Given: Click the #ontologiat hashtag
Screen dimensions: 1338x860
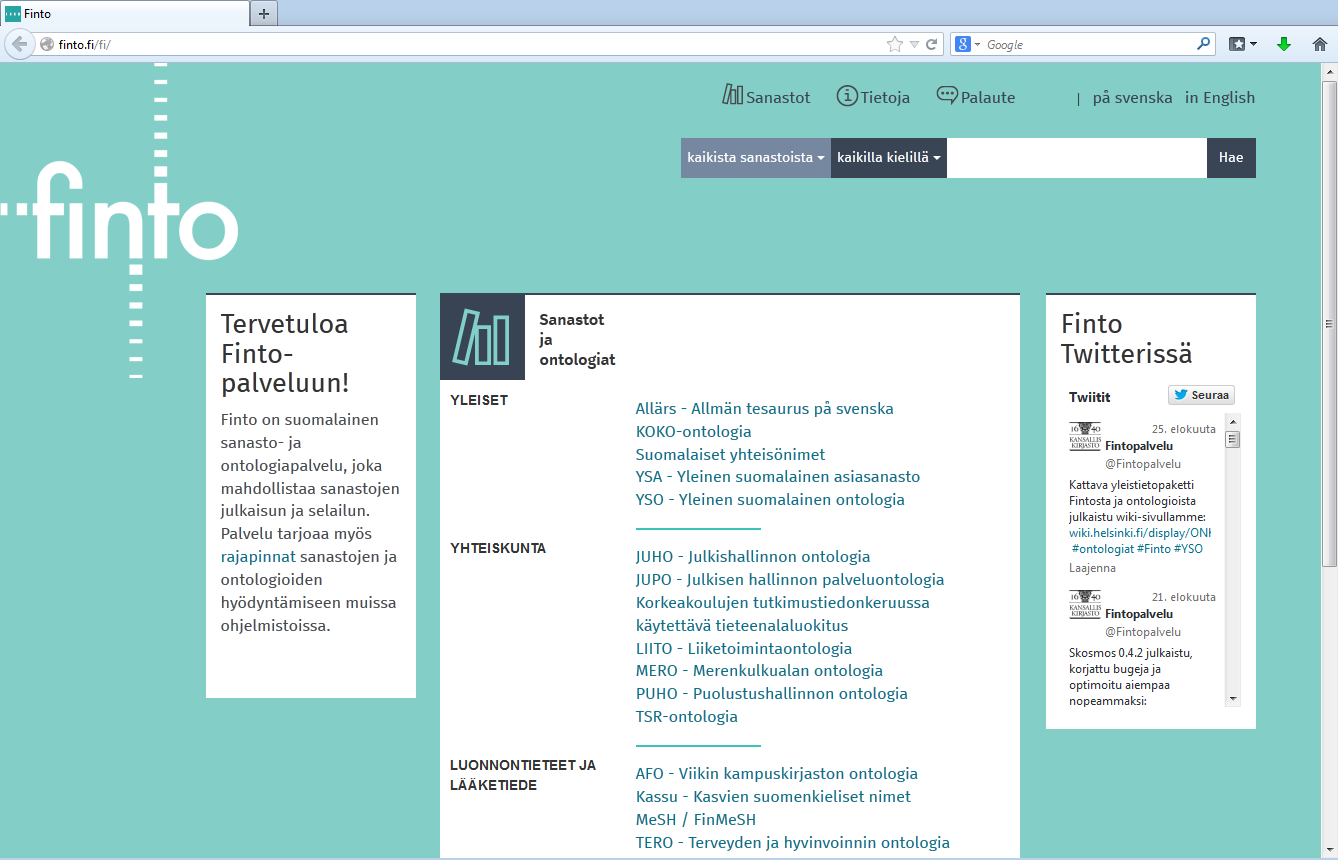Looking at the screenshot, I should [1102, 549].
